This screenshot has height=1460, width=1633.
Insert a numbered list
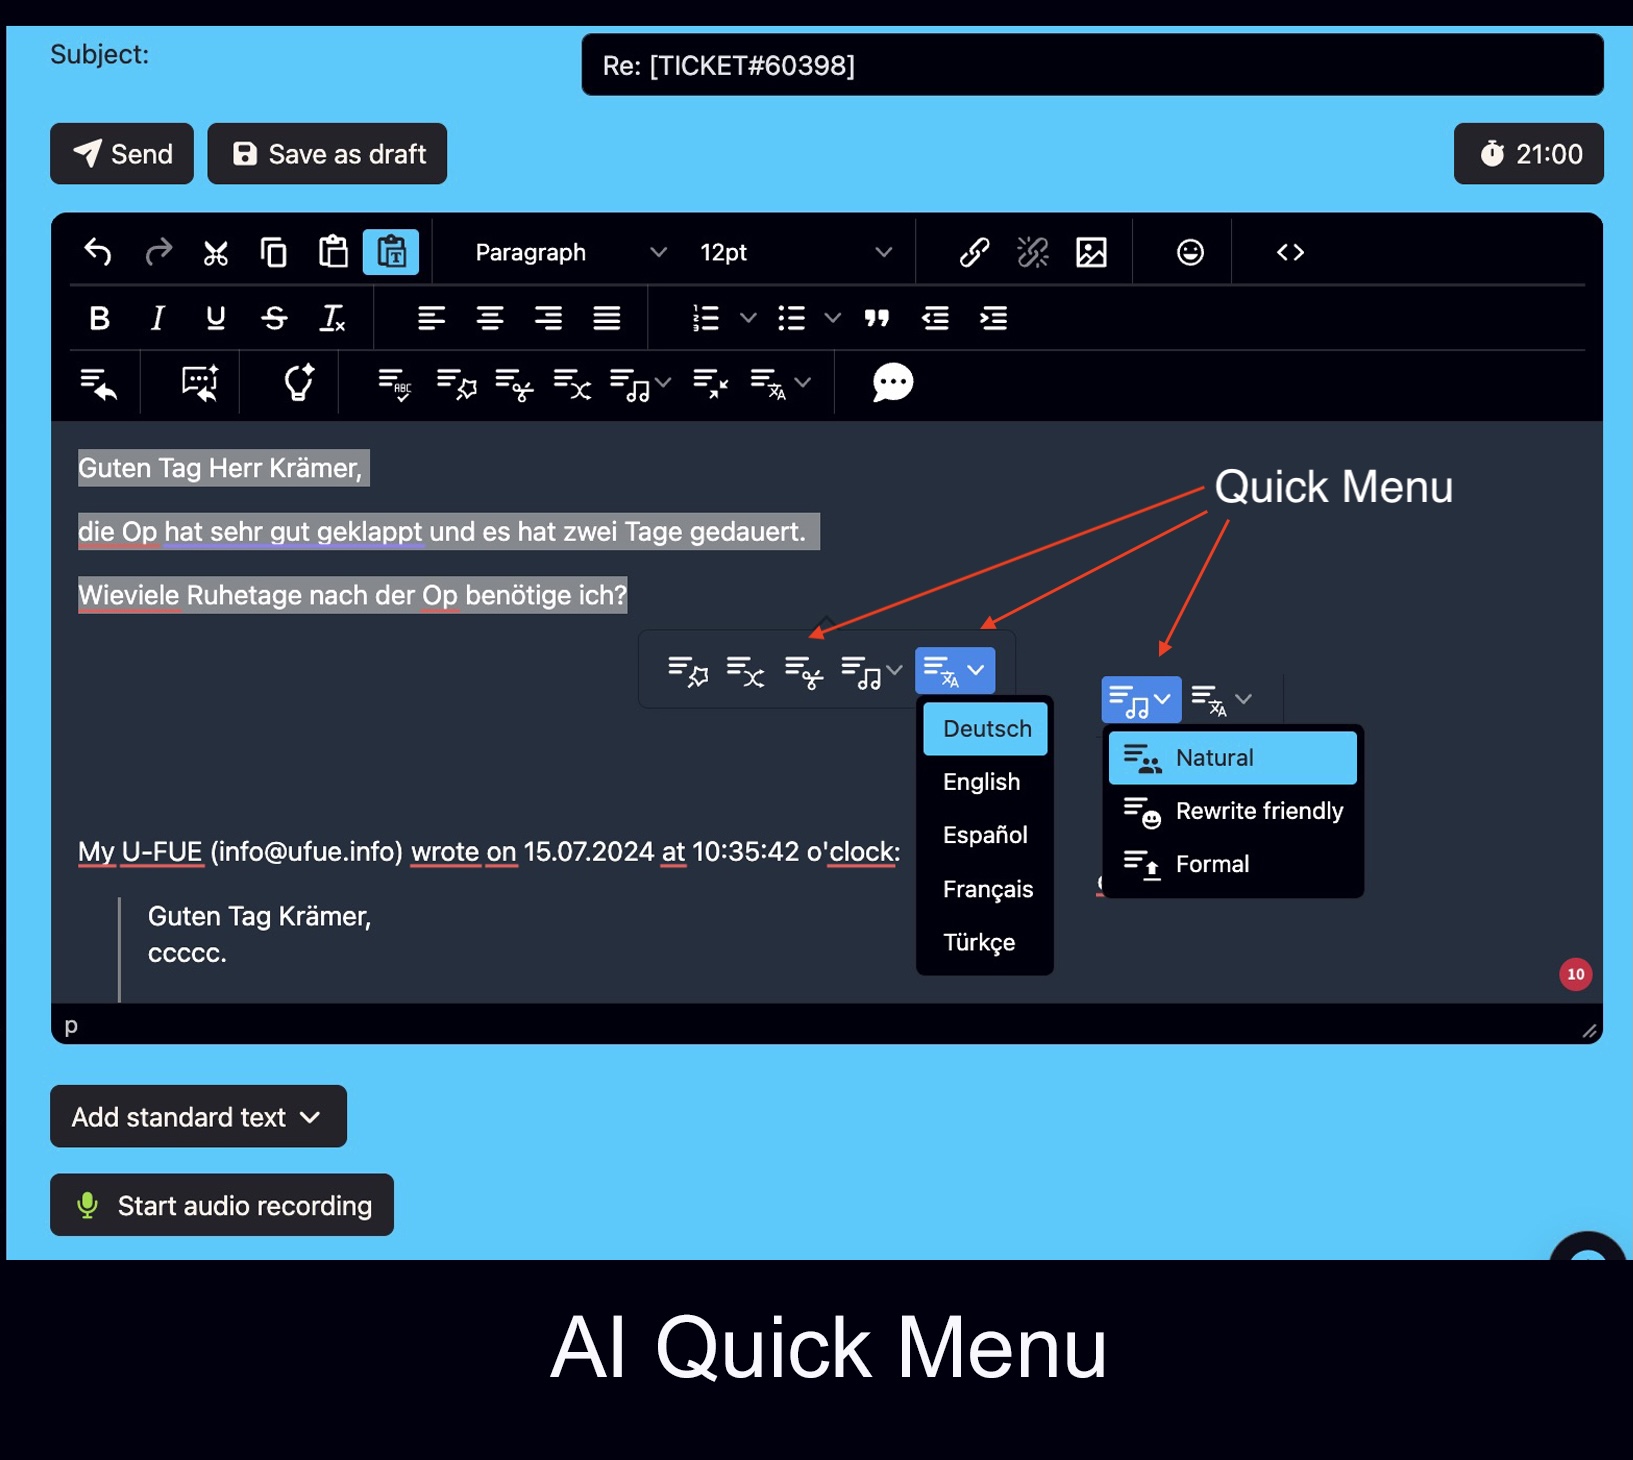point(706,318)
